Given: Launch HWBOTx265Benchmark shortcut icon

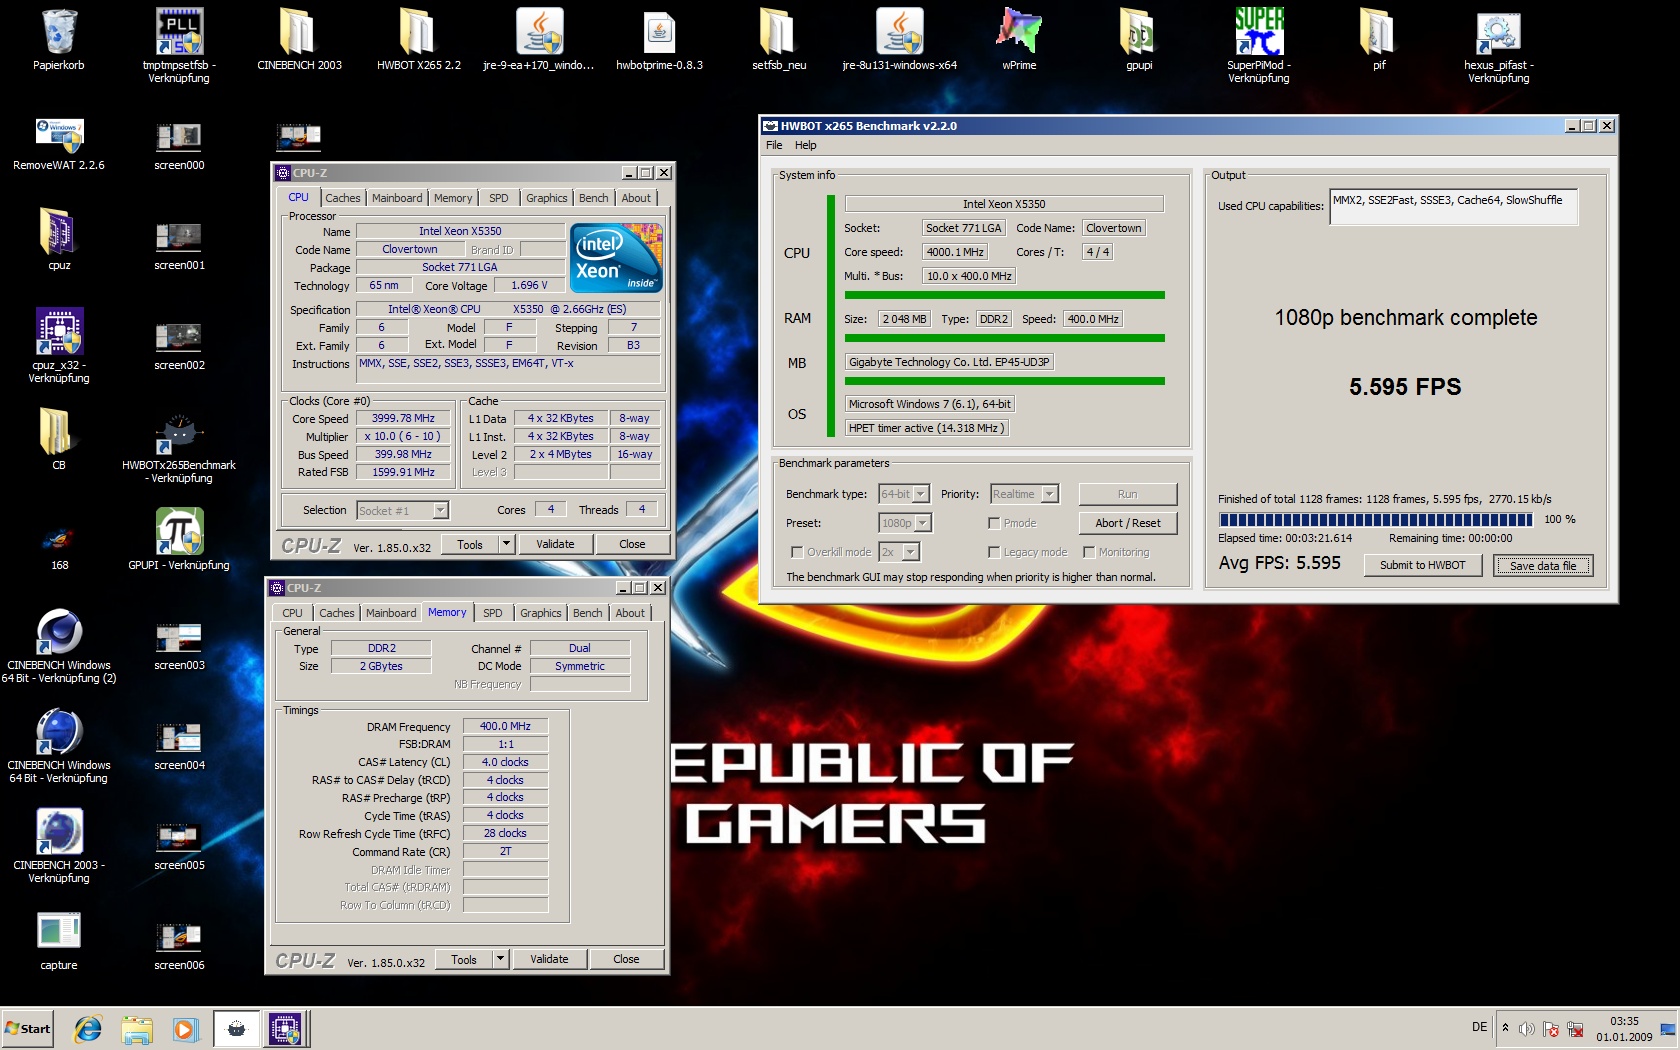Looking at the screenshot, I should pos(179,434).
